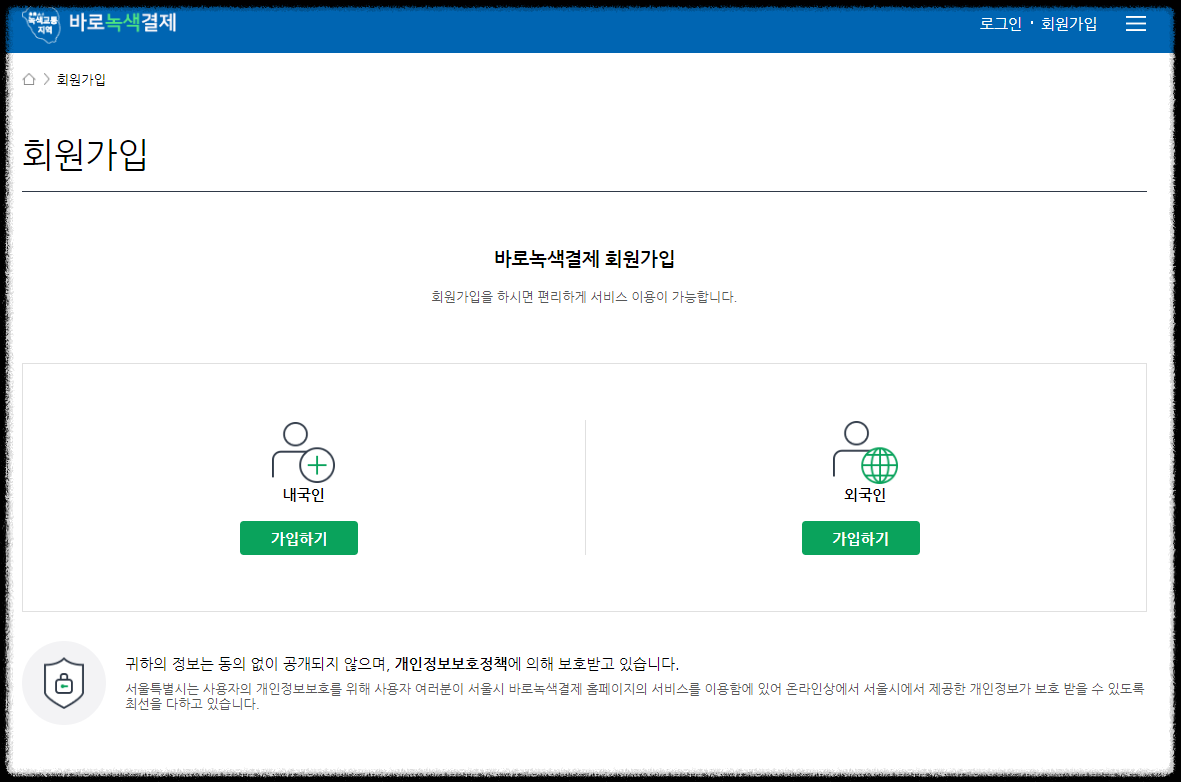Click the 회원가입을 하시면 편리하게 description text

tap(584, 297)
